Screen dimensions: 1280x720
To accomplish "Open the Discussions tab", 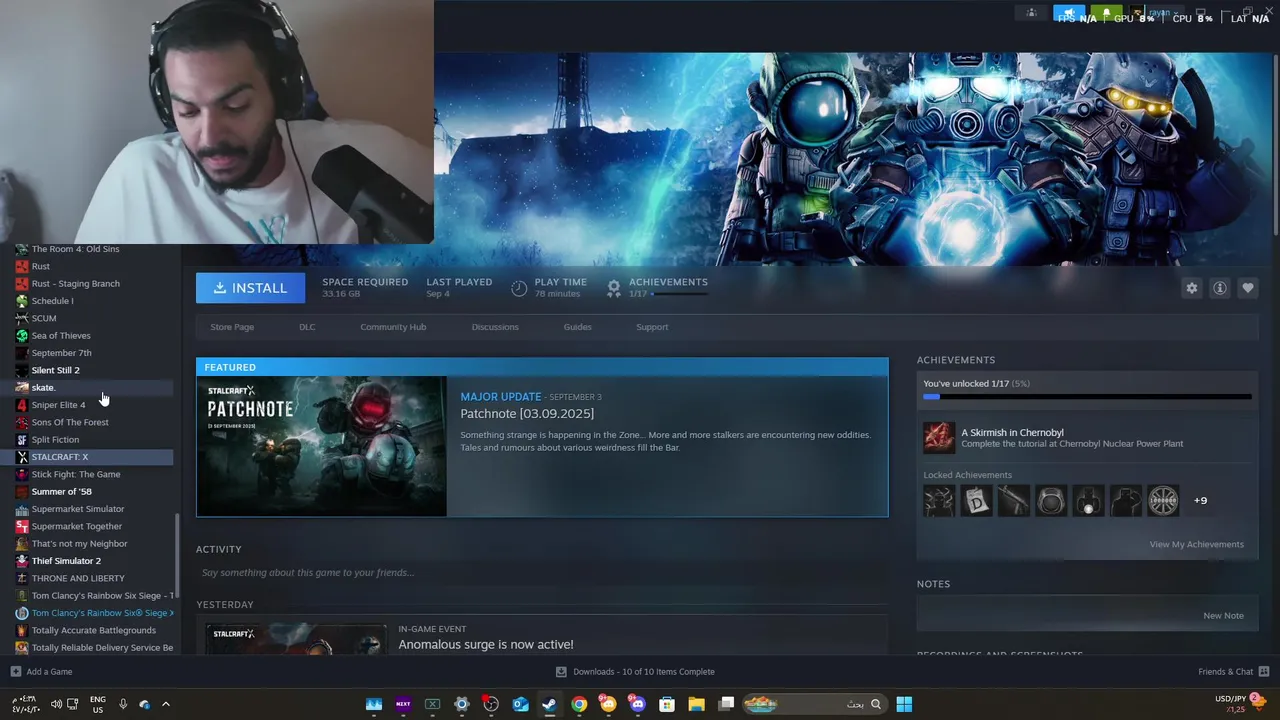I will (x=495, y=327).
